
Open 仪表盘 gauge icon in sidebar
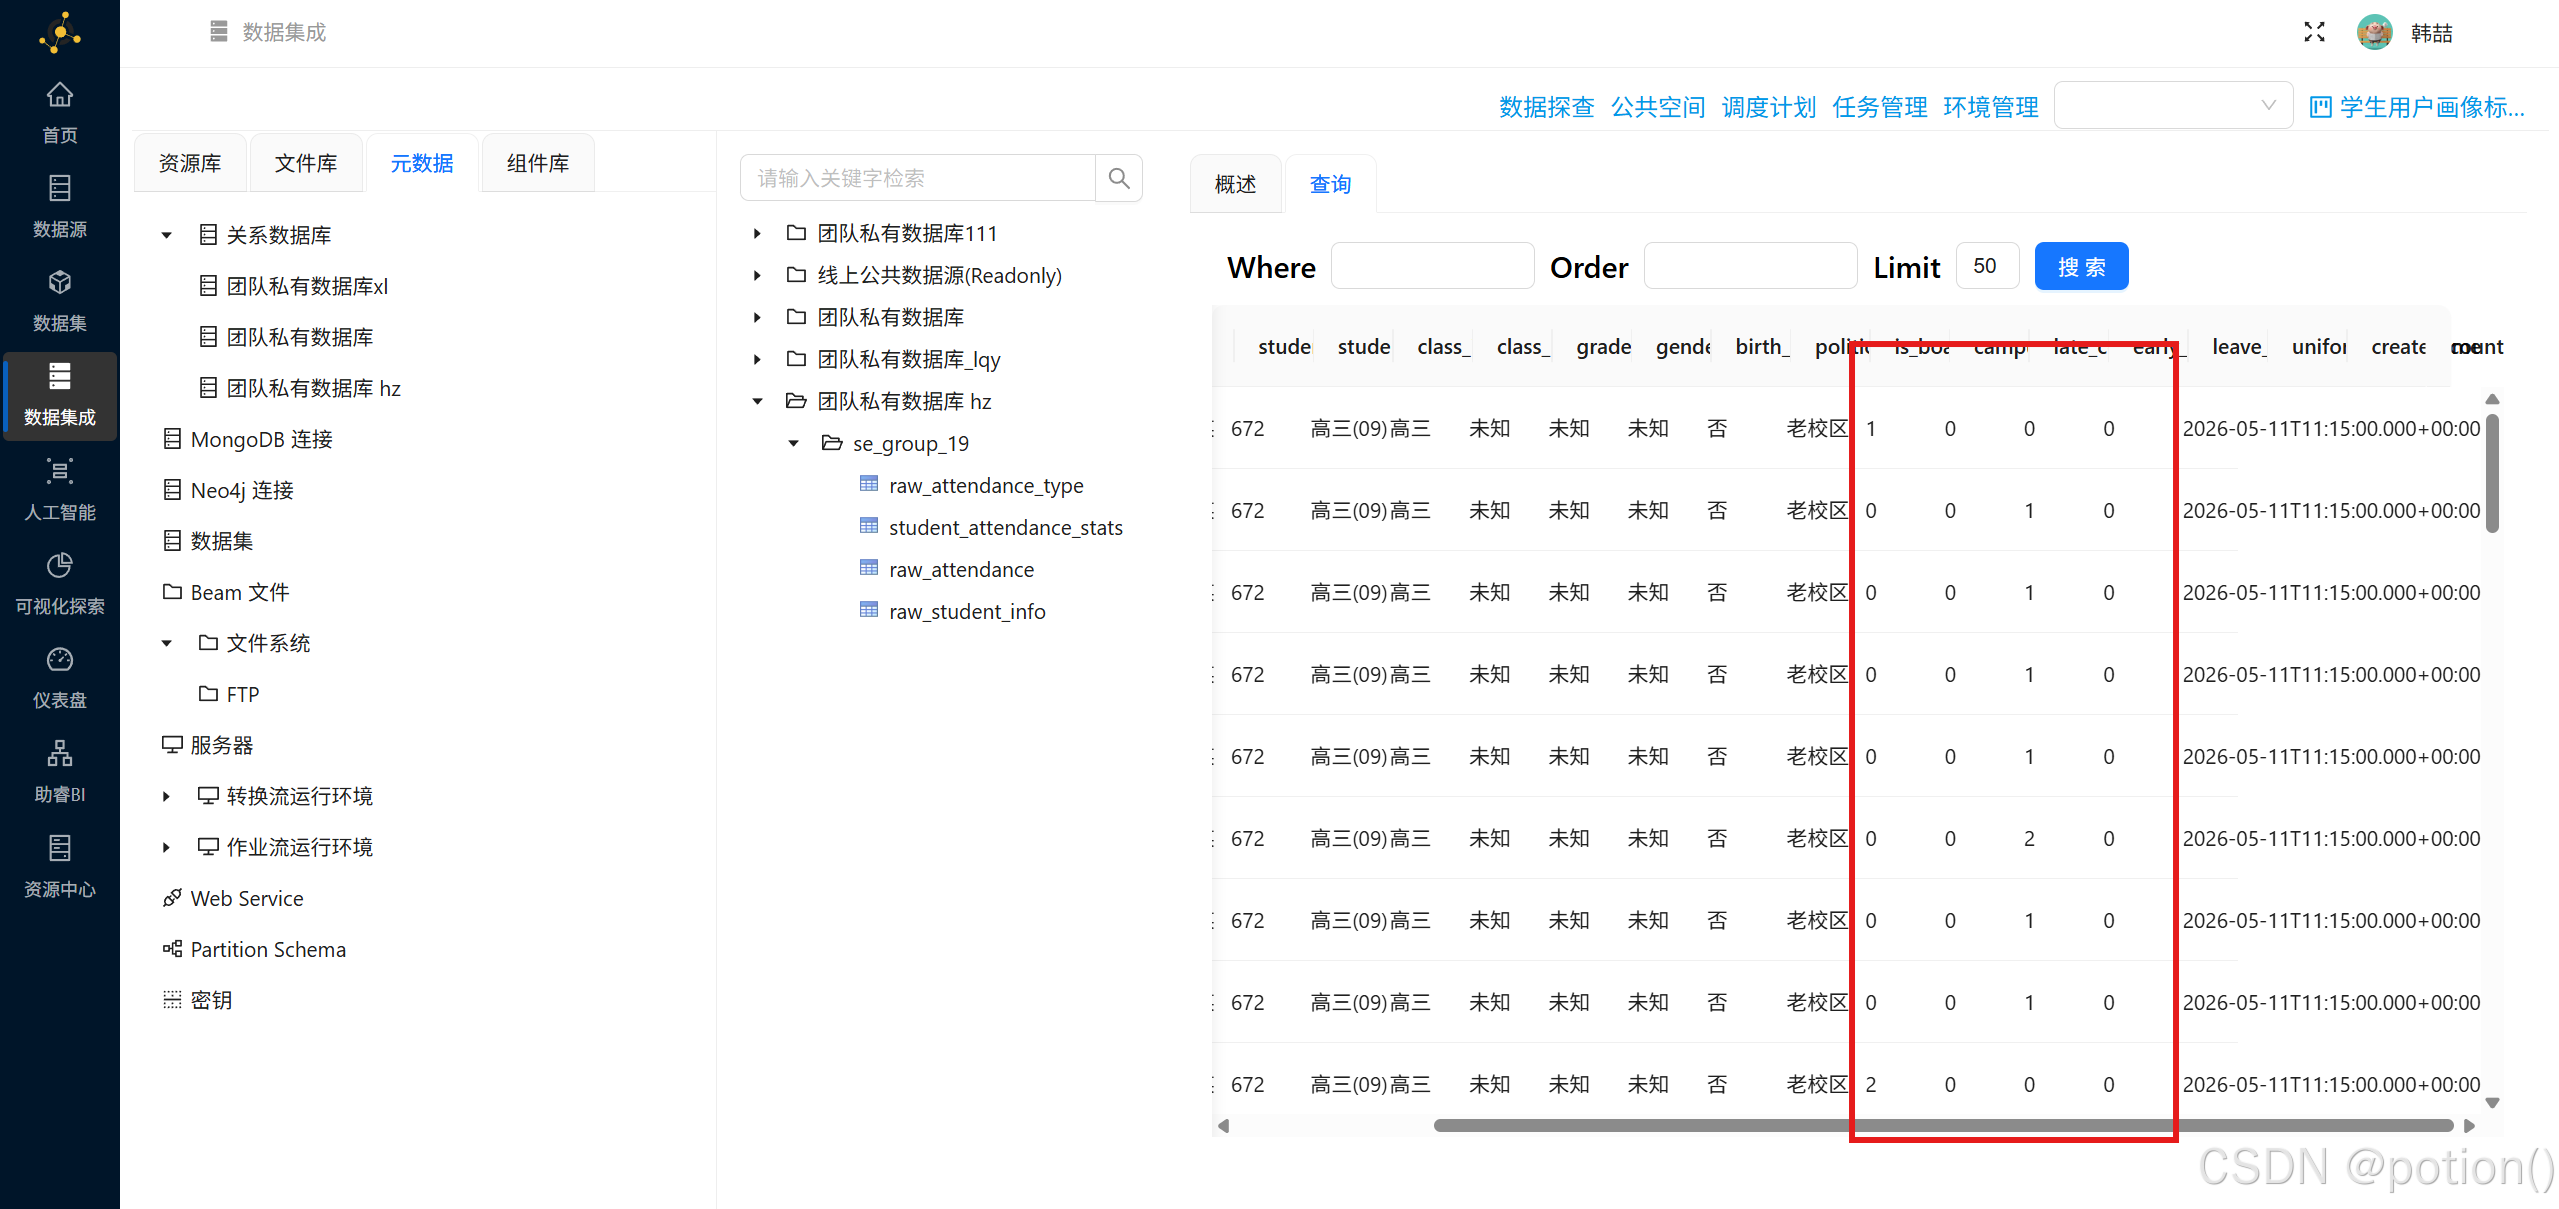[59, 659]
